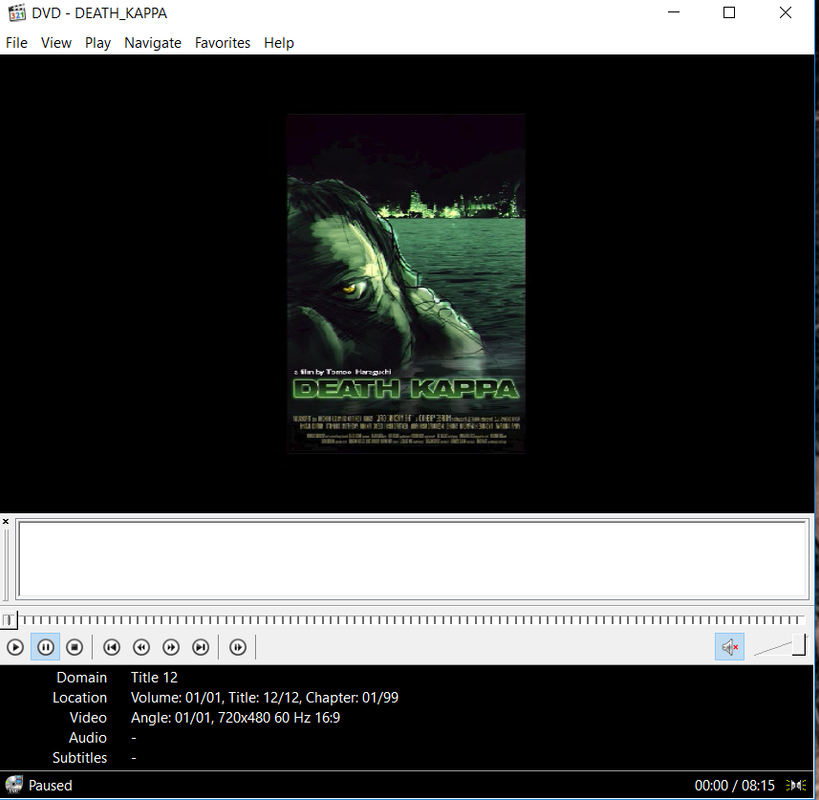This screenshot has height=800, width=819.
Task: Click the Pause button
Action: [x=45, y=647]
